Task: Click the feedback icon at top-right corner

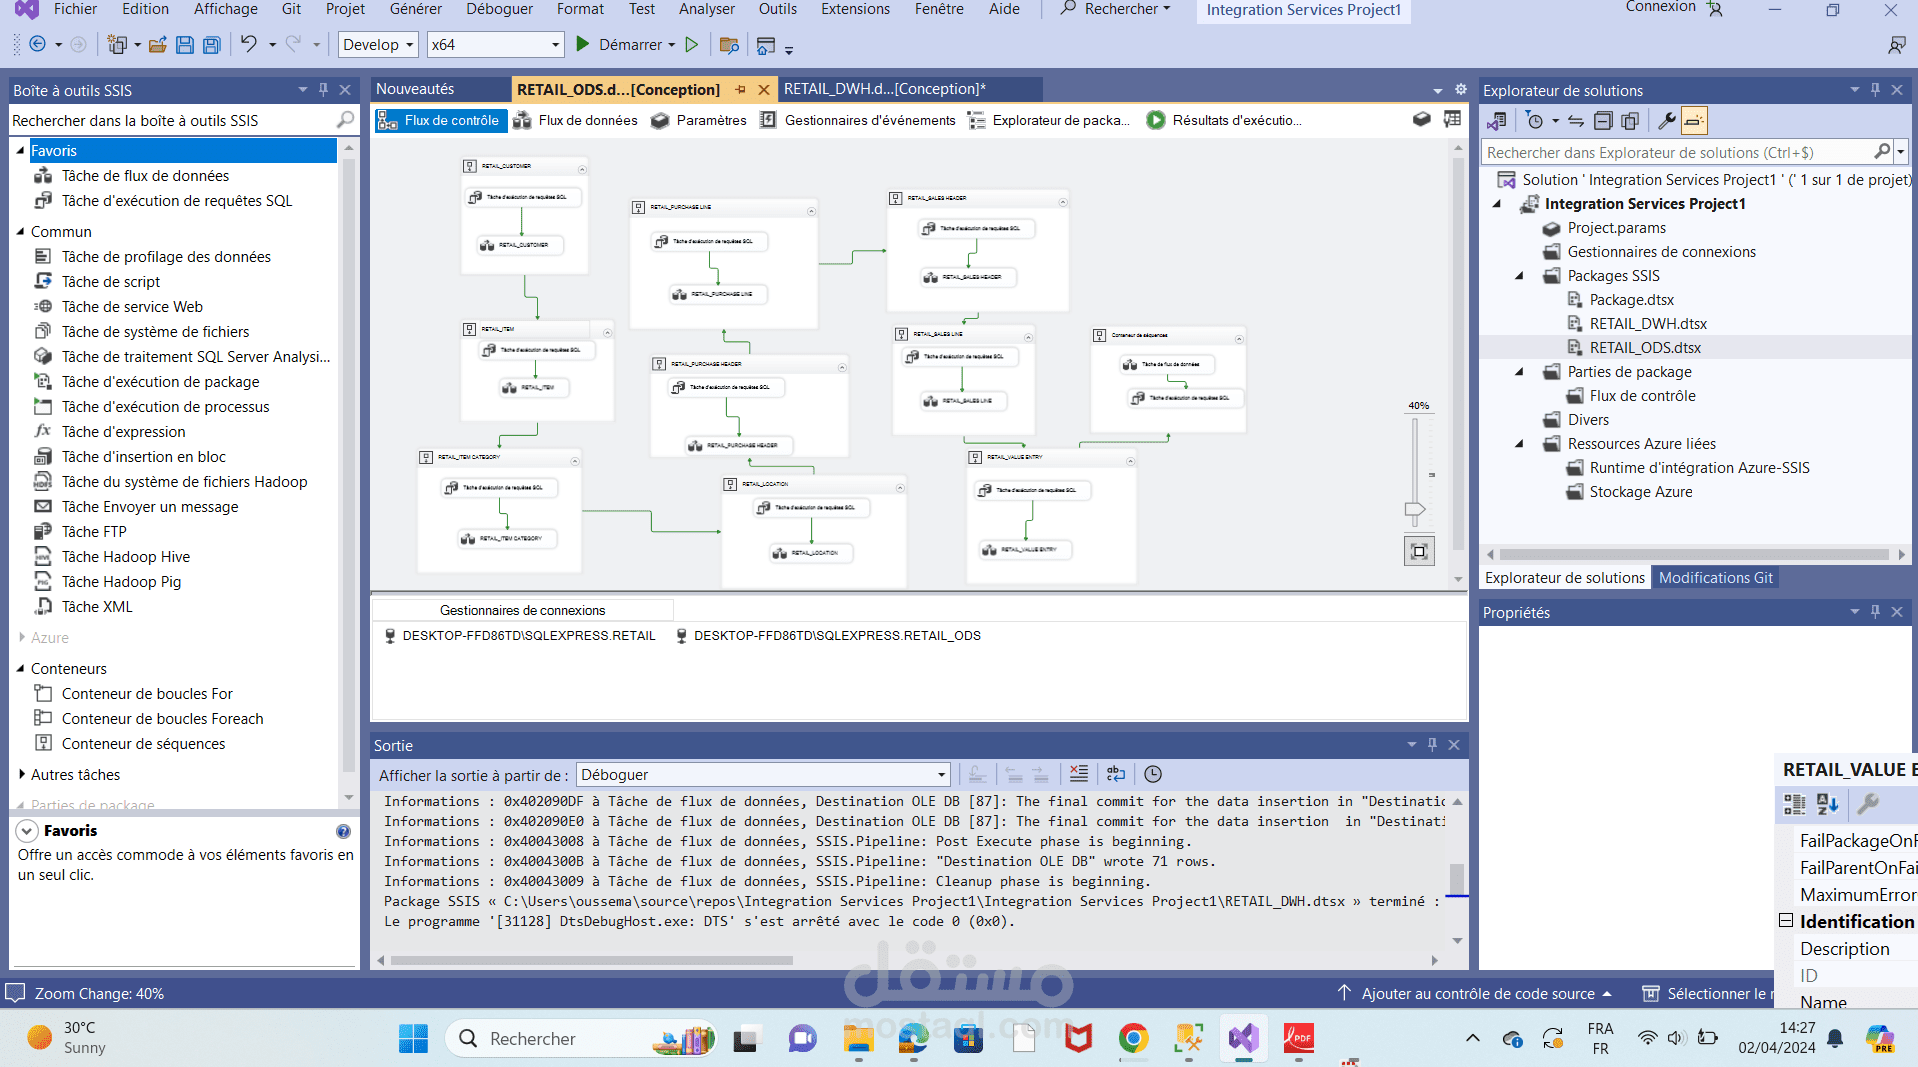Action: 1896,45
